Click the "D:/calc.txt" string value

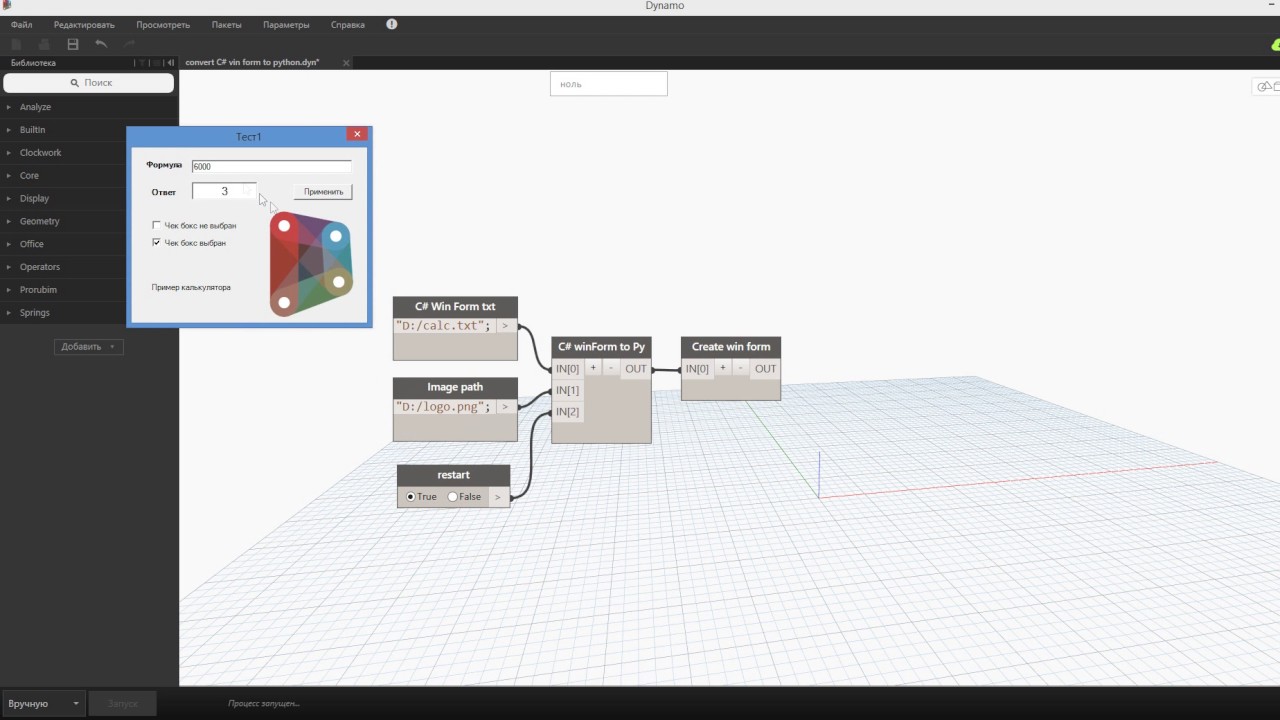click(x=444, y=326)
